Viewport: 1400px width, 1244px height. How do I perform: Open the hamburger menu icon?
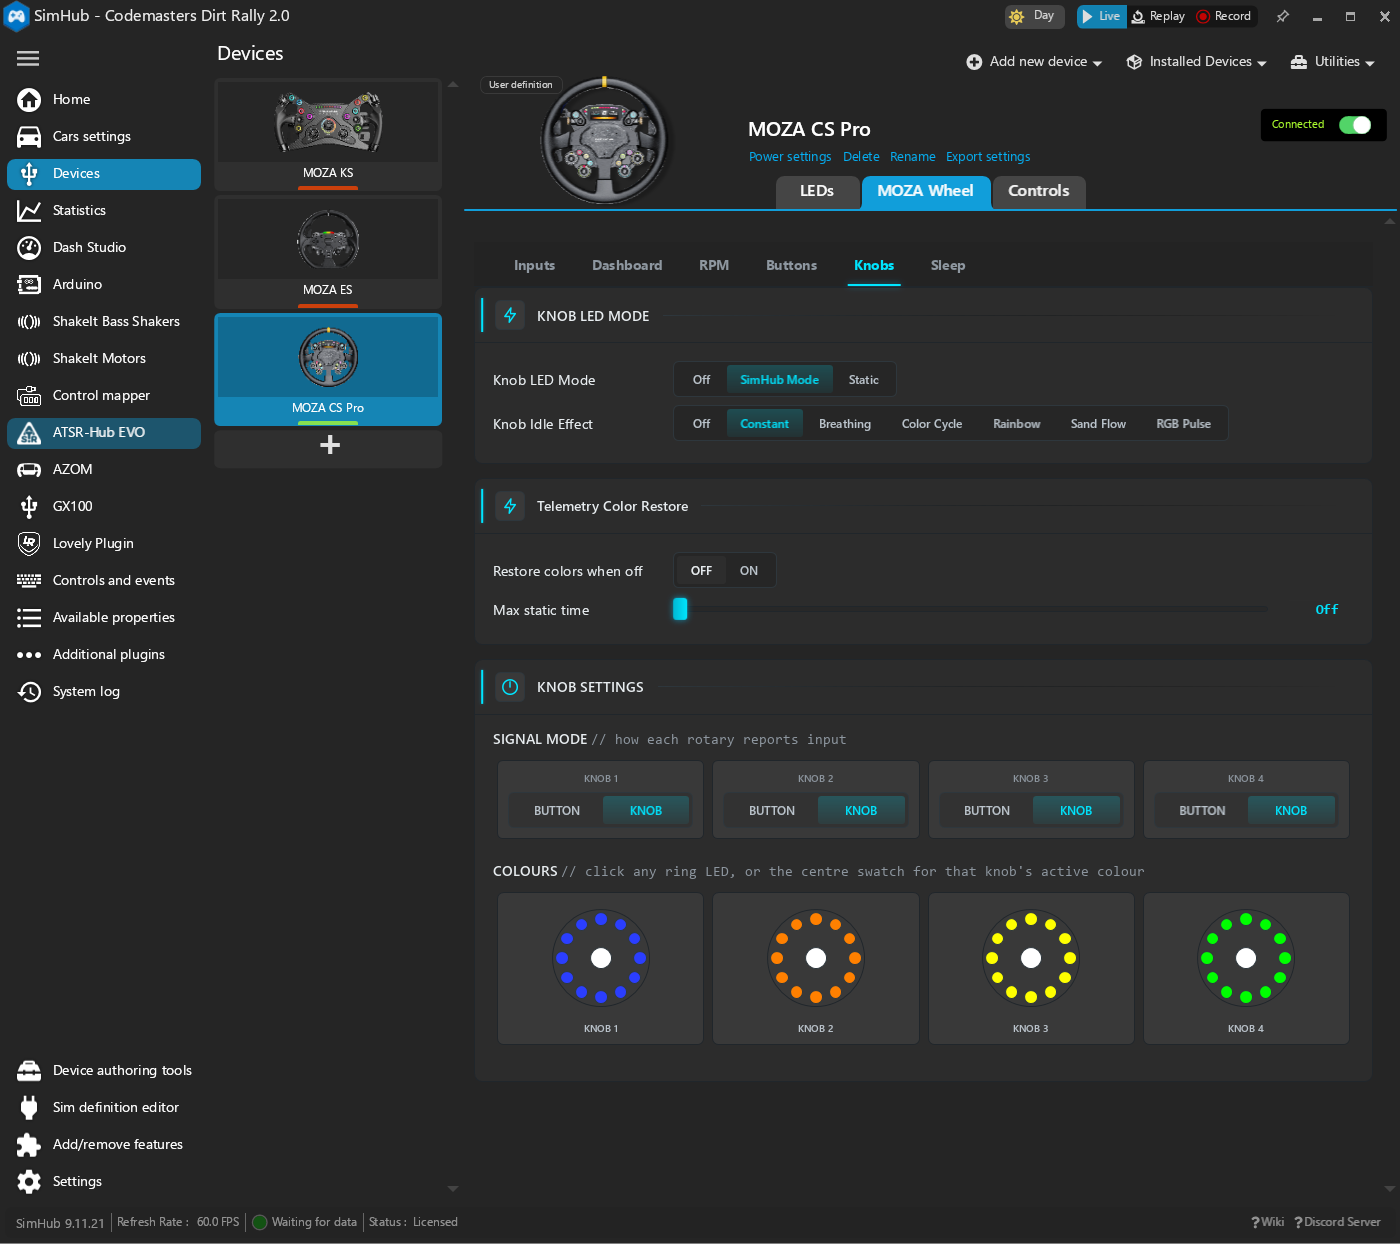(x=28, y=58)
